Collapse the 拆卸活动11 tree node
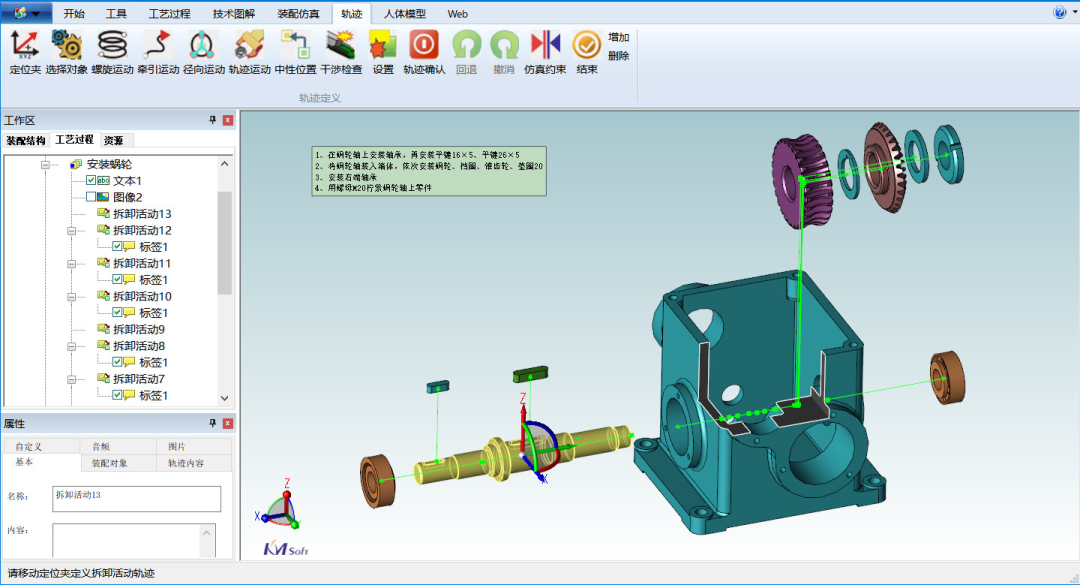This screenshot has width=1080, height=585. [x=72, y=263]
